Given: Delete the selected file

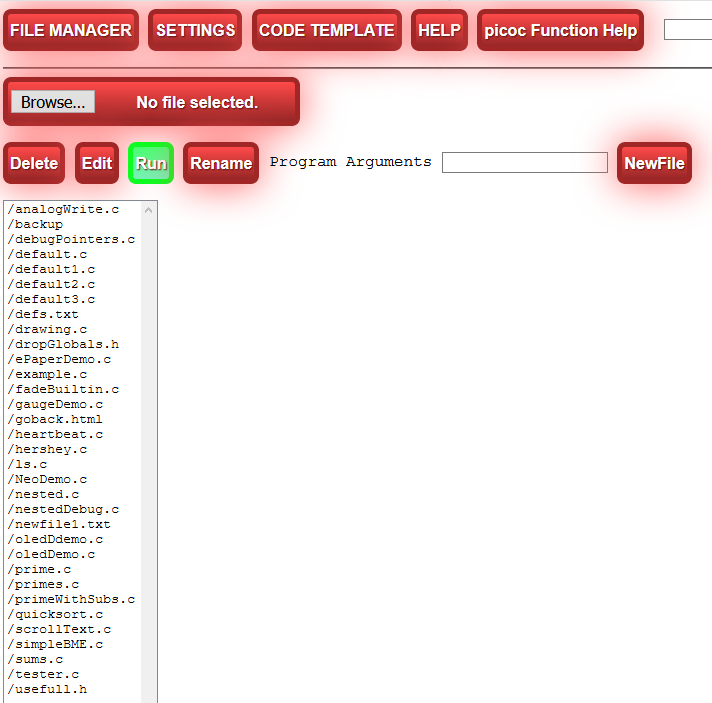Looking at the screenshot, I should point(34,163).
